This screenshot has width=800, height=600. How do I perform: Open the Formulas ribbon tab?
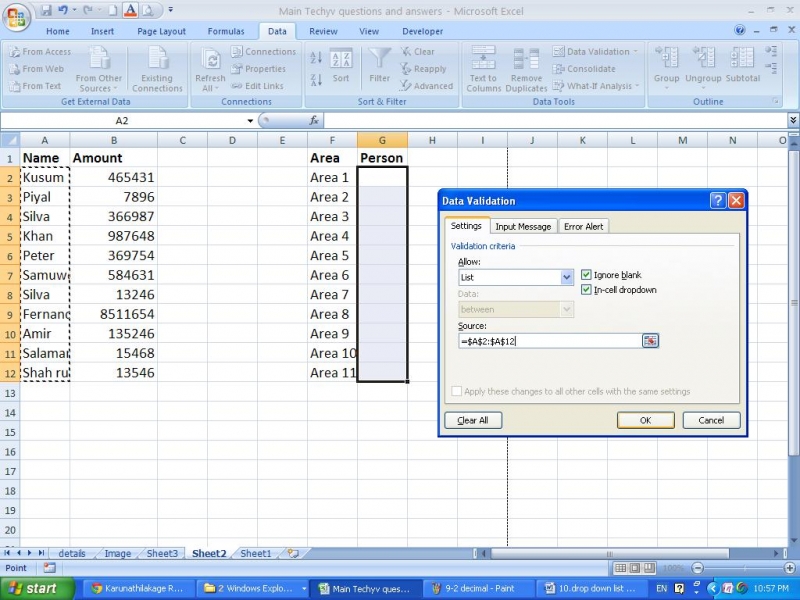(225, 31)
